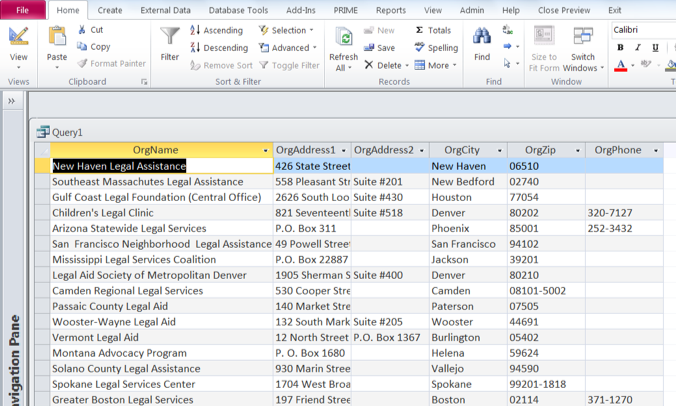The width and height of the screenshot is (676, 406).
Task: Switch to the Database Tools tab
Action: (x=238, y=10)
